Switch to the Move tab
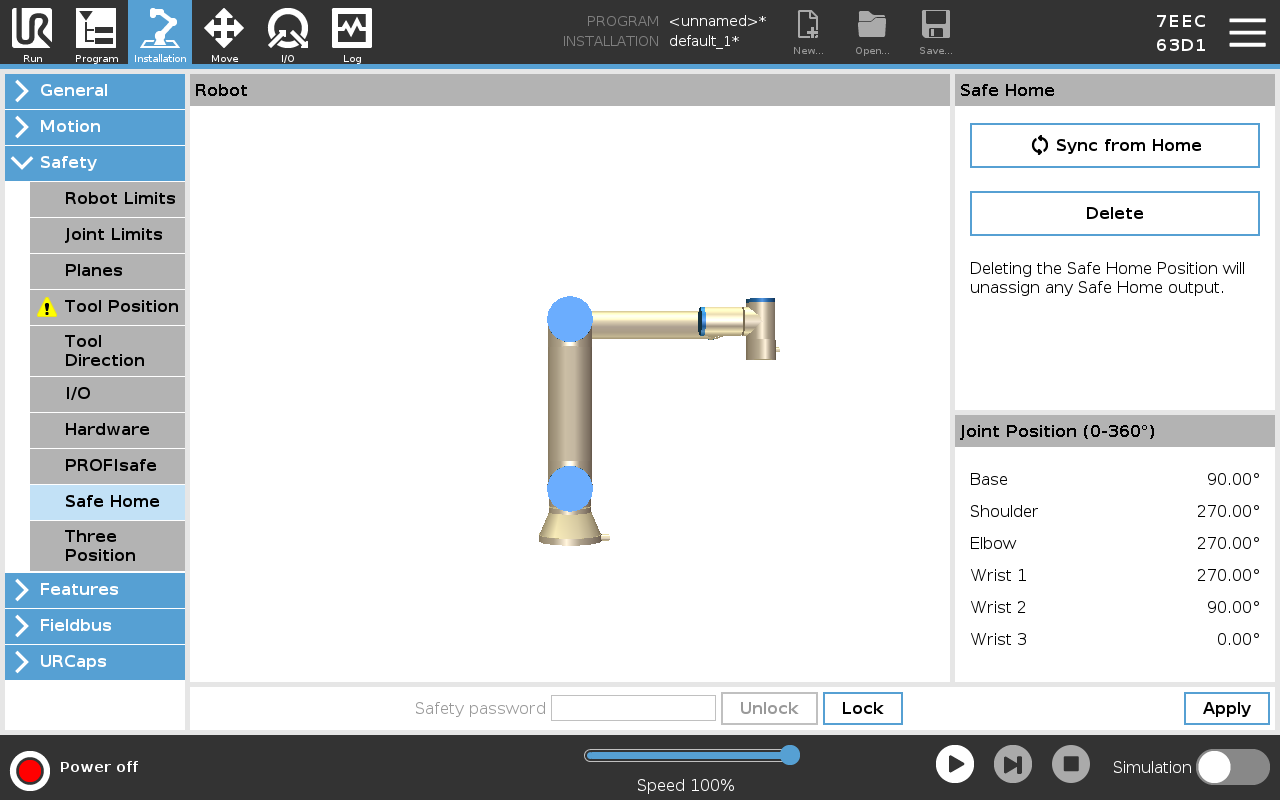Image resolution: width=1280 pixels, height=800 pixels. (x=224, y=31)
